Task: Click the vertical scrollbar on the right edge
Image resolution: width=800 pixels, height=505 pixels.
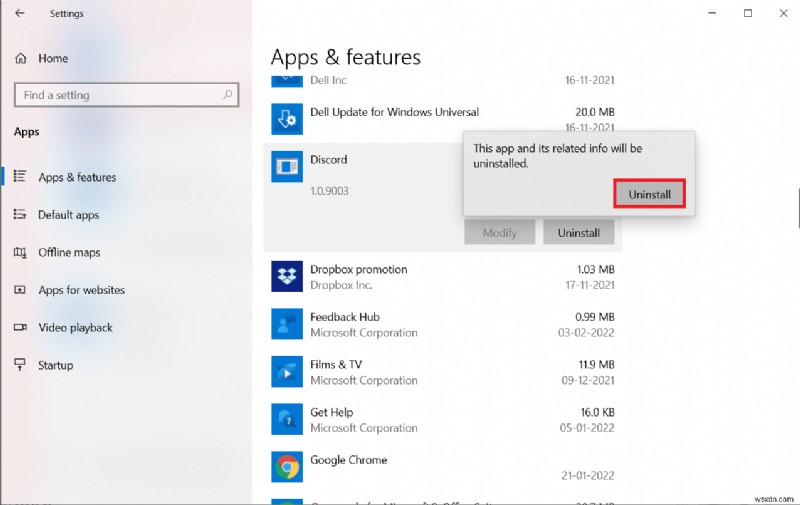Action: (798, 208)
